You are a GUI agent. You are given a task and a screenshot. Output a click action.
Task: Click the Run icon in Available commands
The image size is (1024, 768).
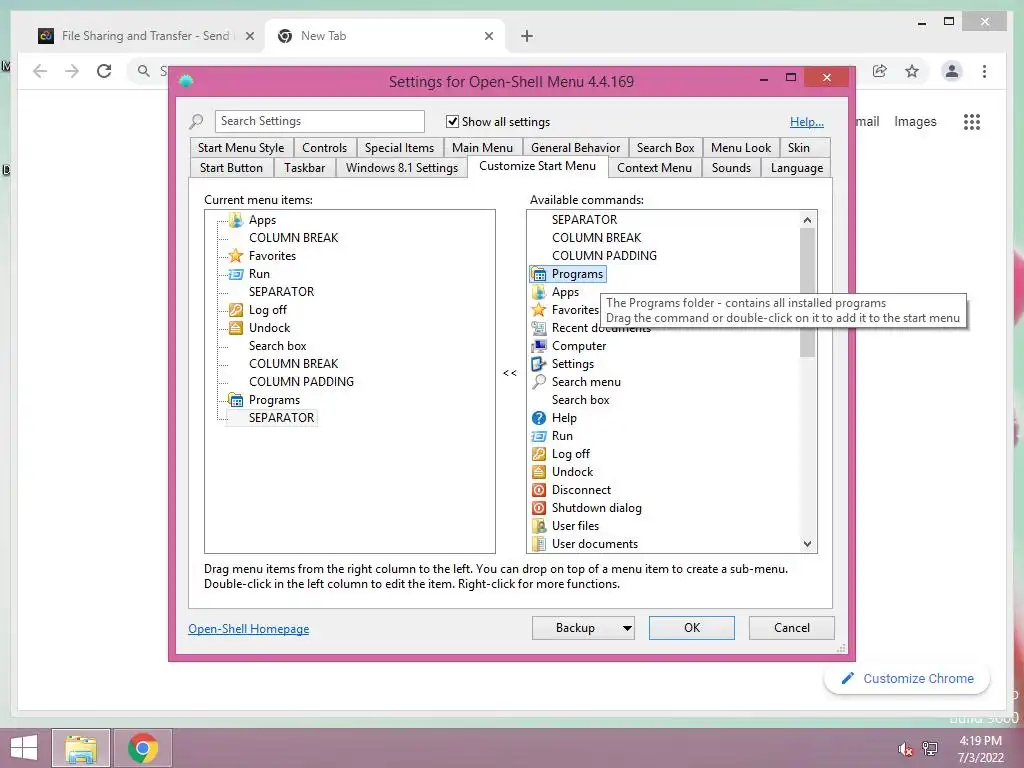pos(539,436)
